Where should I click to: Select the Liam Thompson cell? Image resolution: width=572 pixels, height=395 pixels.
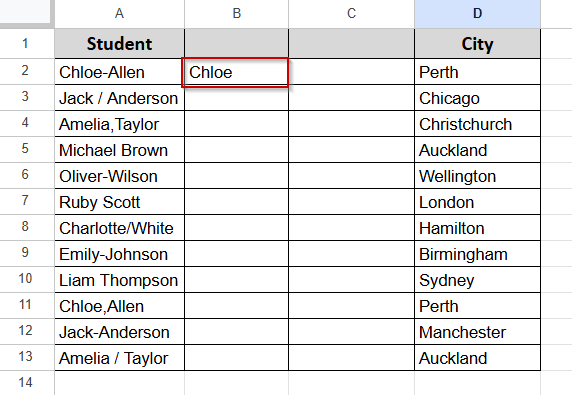[119, 280]
